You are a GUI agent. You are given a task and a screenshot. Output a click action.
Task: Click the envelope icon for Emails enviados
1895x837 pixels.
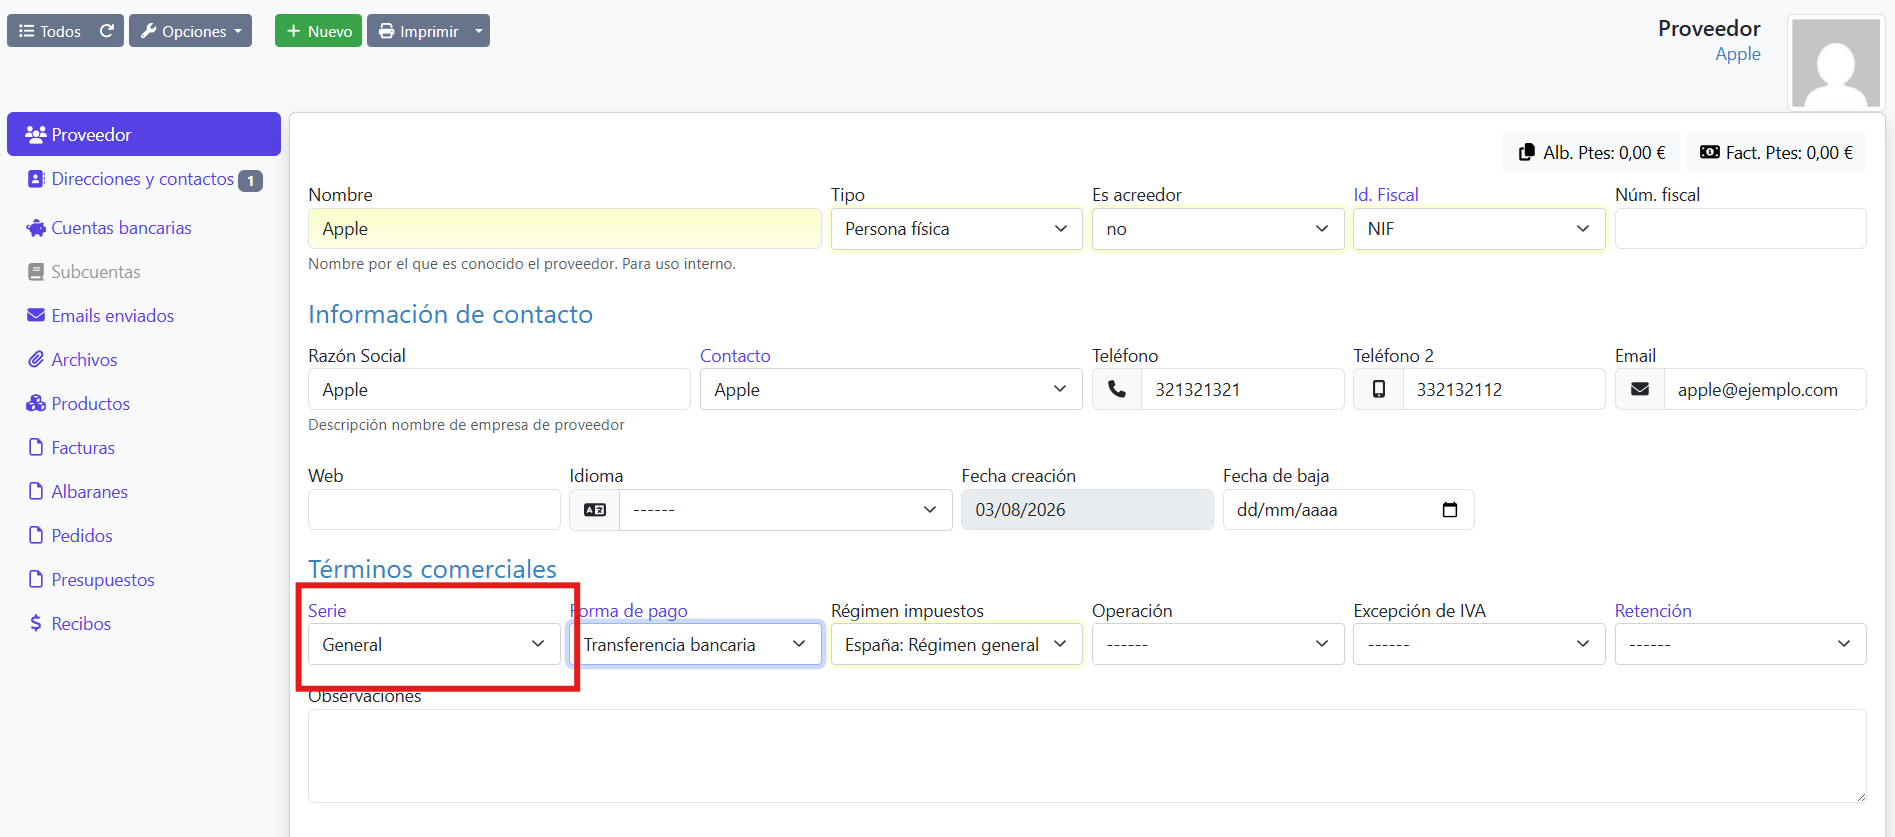click(x=36, y=316)
